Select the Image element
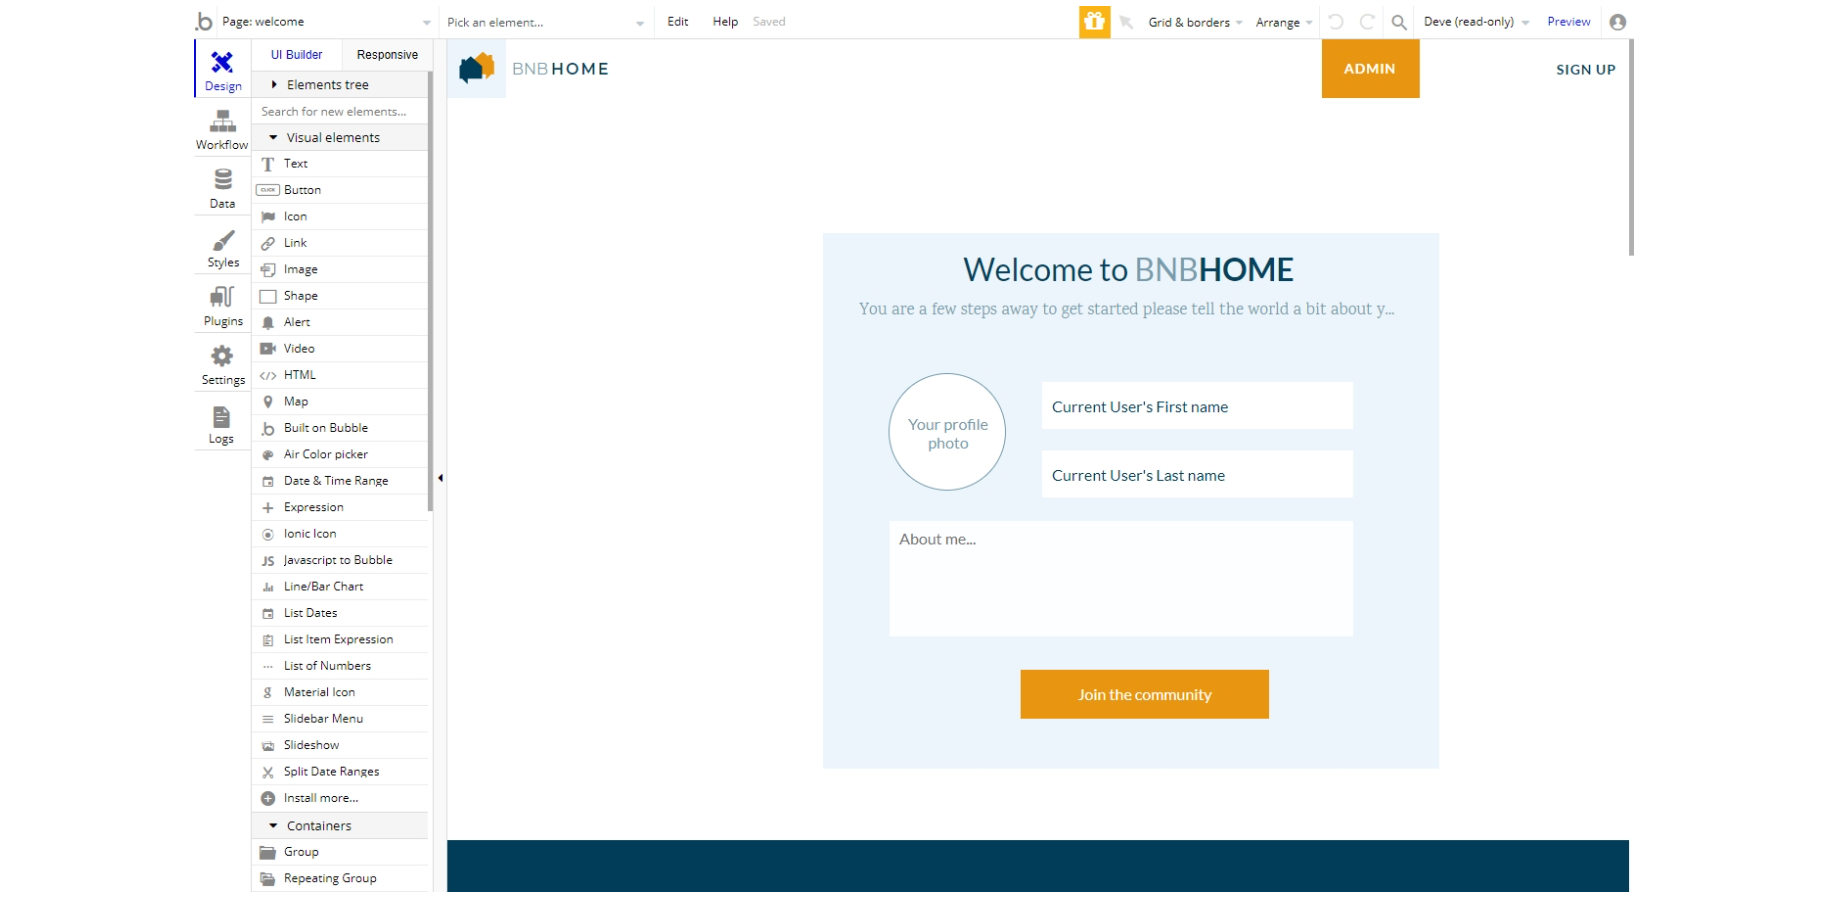This screenshot has width=1830, height=900. tap(340, 270)
